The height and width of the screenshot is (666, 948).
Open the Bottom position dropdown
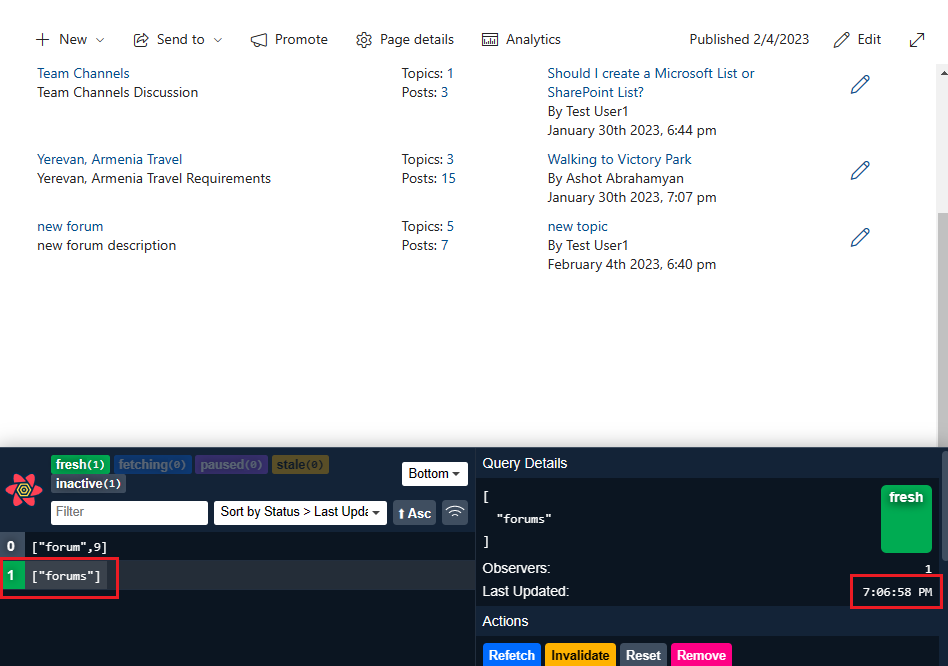(434, 474)
